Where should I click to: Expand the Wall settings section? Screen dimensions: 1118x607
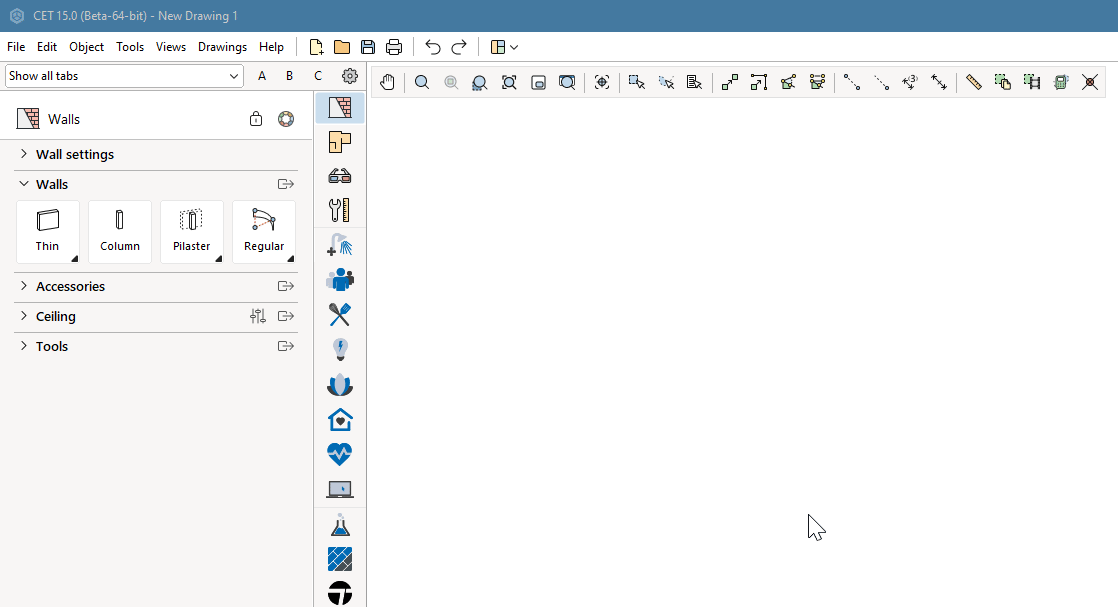[24, 154]
